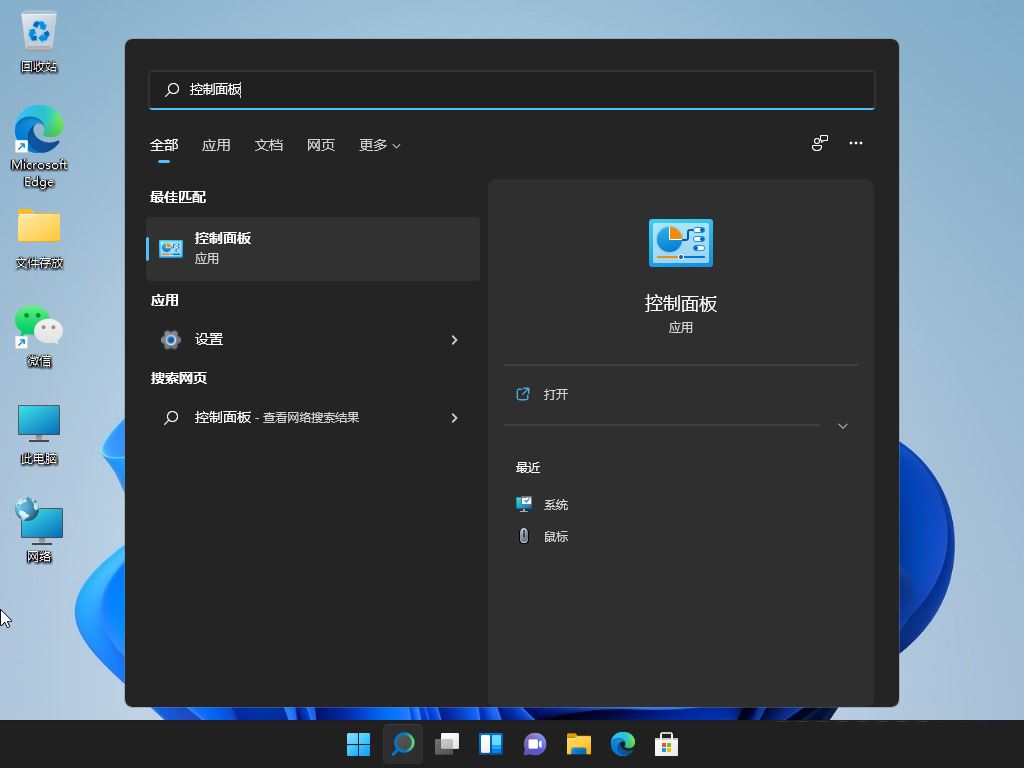Expand the chevron below the 打开 action
The image size is (1024, 768).
(x=843, y=425)
